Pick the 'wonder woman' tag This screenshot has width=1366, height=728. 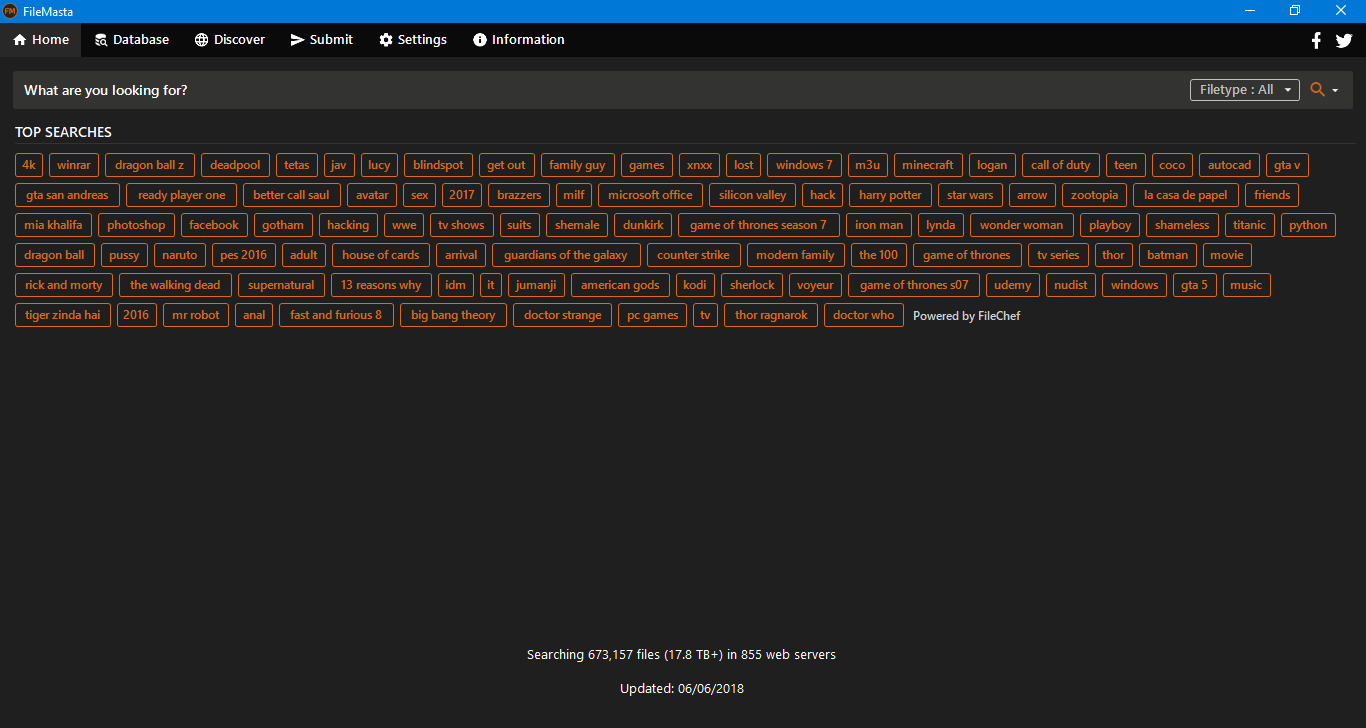click(1022, 225)
